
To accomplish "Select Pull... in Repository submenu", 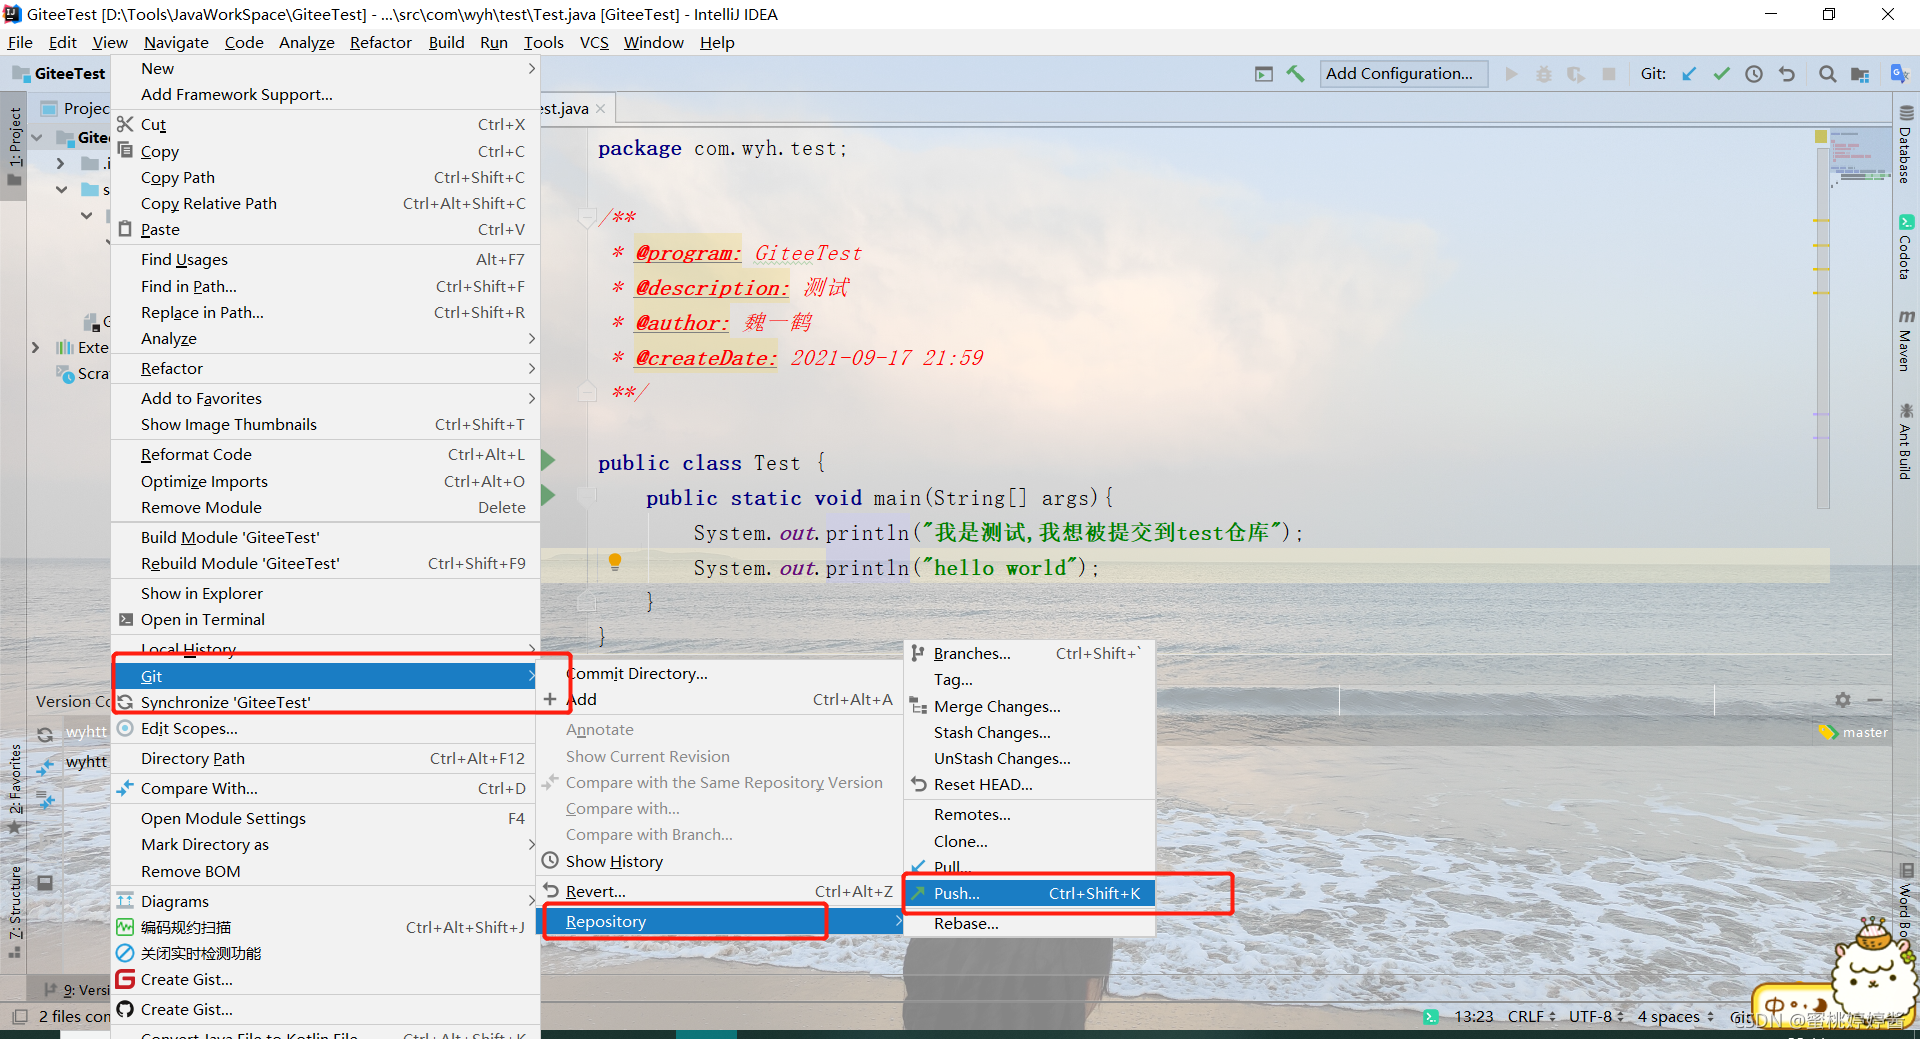I will click(1029, 867).
